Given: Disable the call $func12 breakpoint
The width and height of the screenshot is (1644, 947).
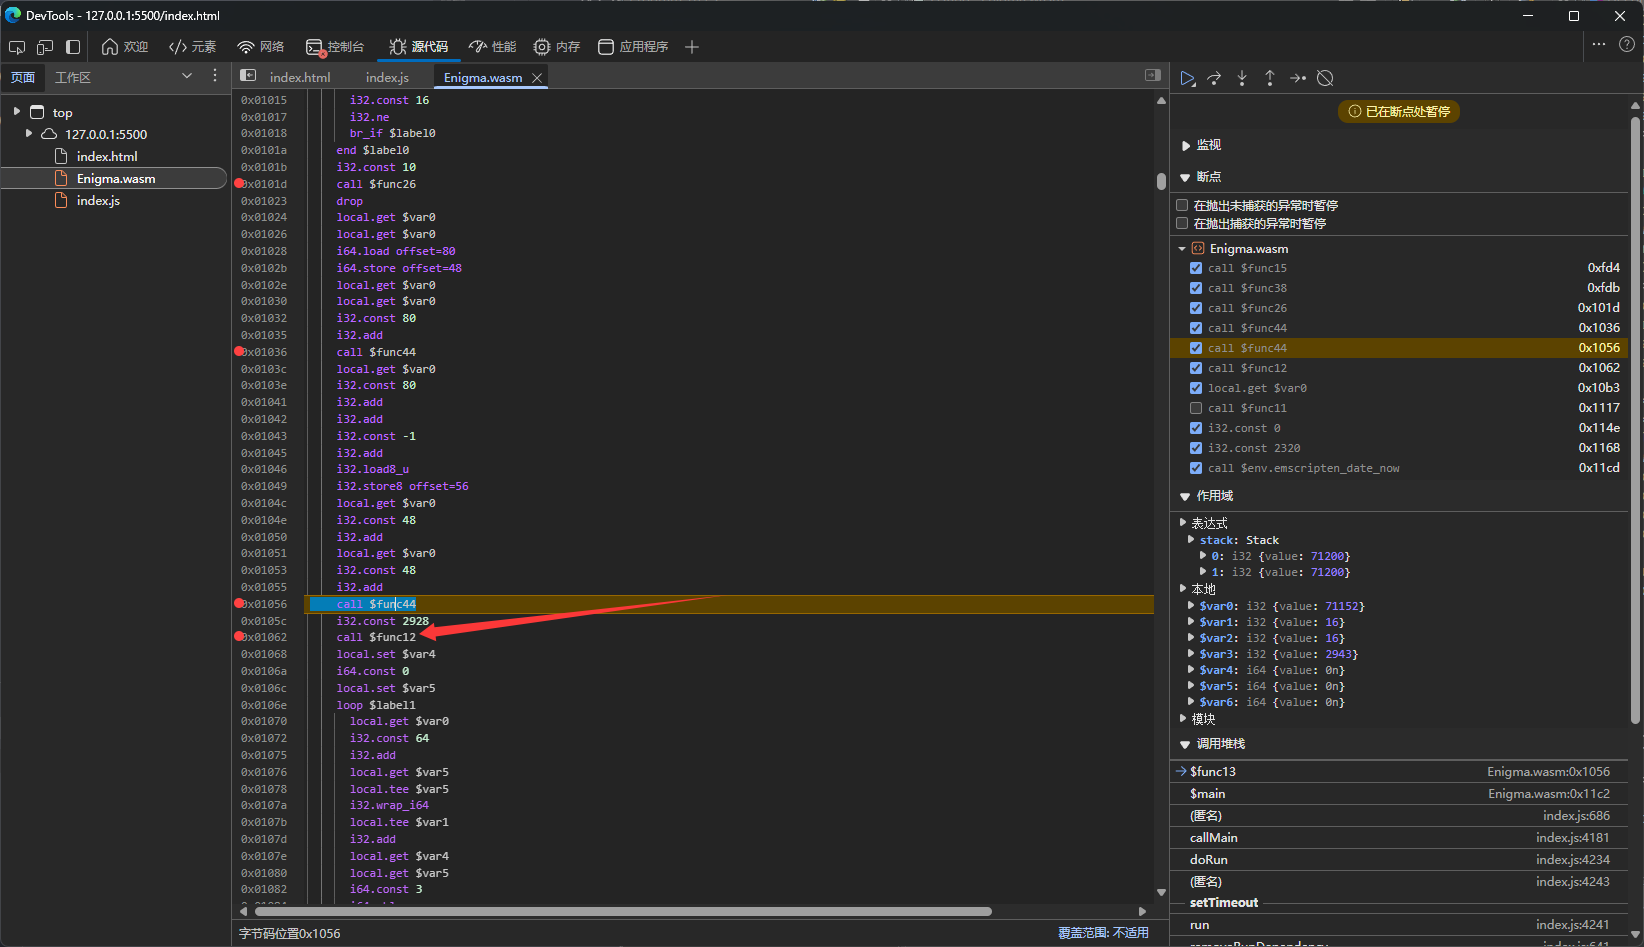Looking at the screenshot, I should [1196, 368].
